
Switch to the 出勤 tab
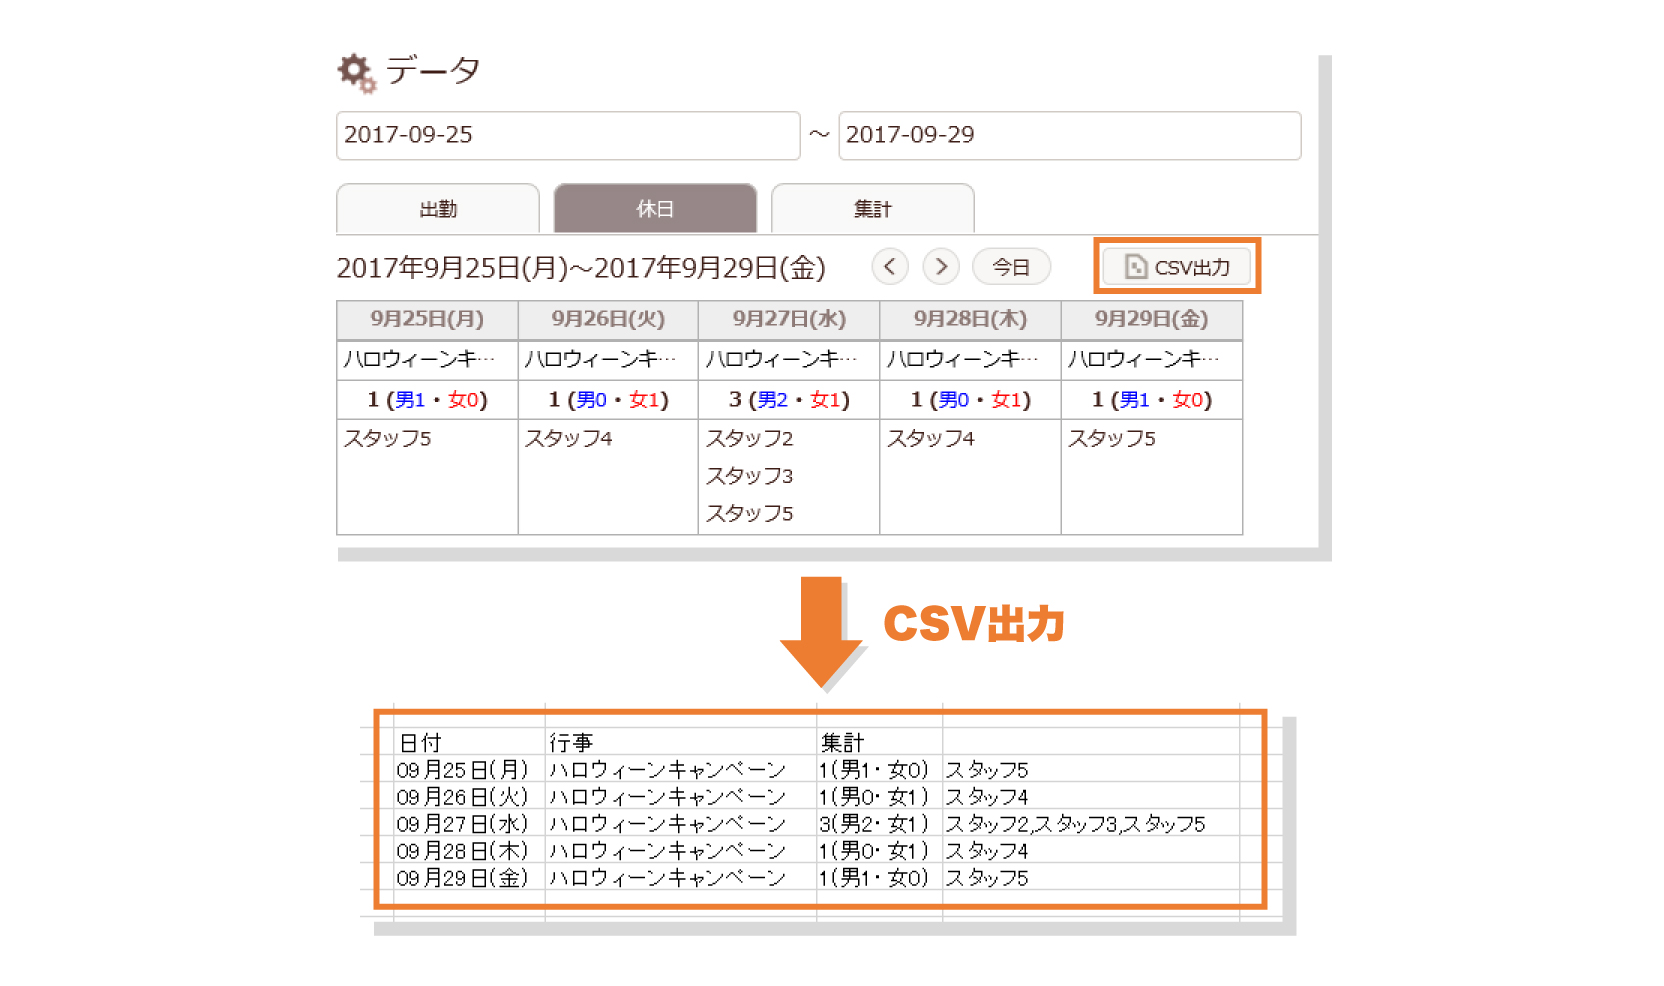(x=438, y=209)
